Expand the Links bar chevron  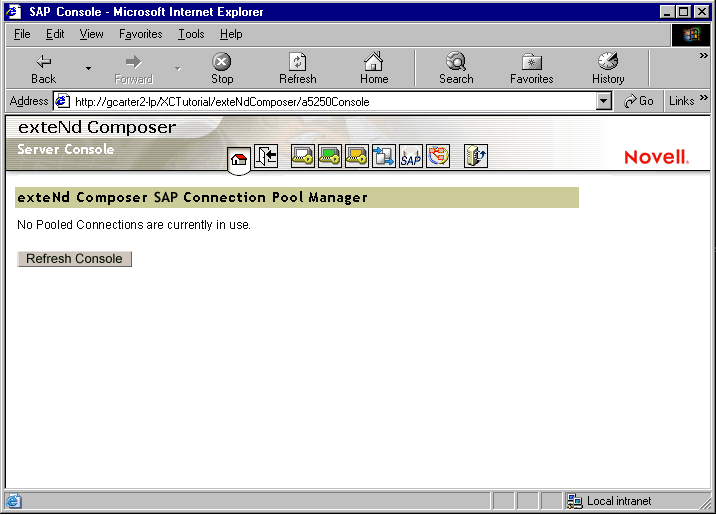703,98
